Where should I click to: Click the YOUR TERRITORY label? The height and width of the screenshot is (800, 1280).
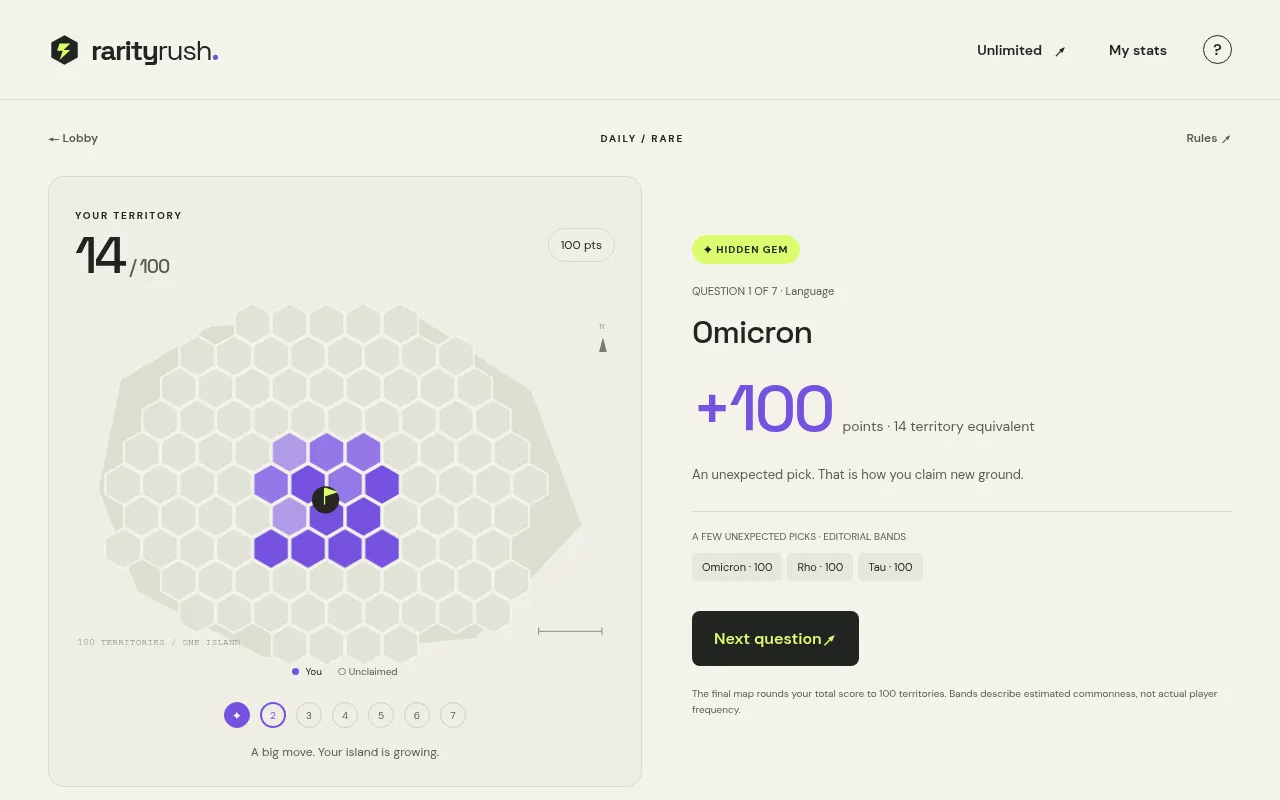pyautogui.click(x=128, y=215)
